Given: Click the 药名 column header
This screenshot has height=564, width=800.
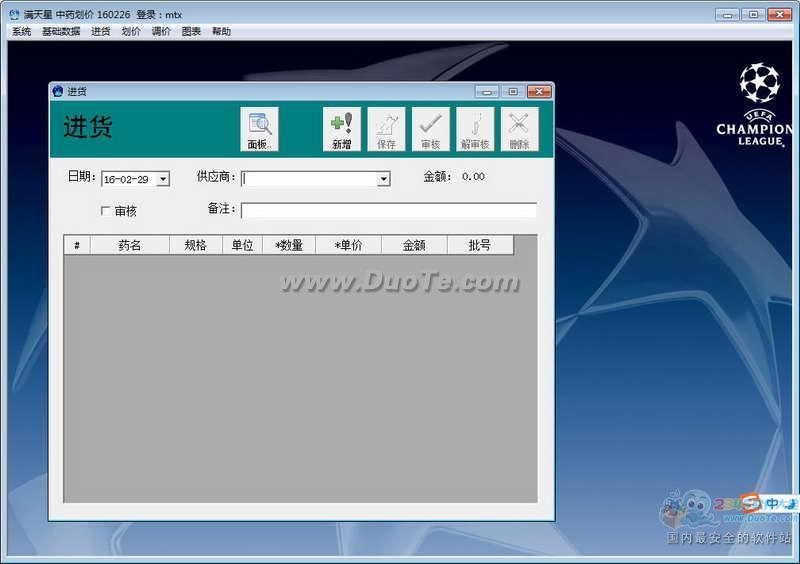Looking at the screenshot, I should click(x=130, y=245).
